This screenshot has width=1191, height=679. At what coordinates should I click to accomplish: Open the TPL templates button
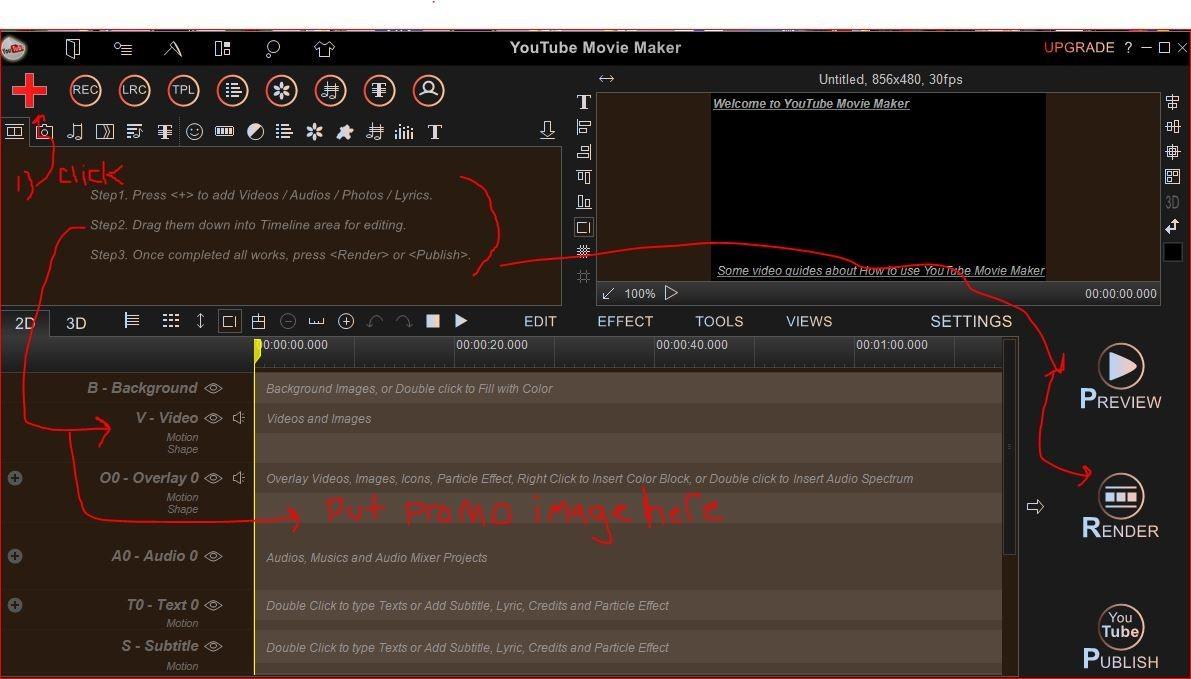click(183, 90)
